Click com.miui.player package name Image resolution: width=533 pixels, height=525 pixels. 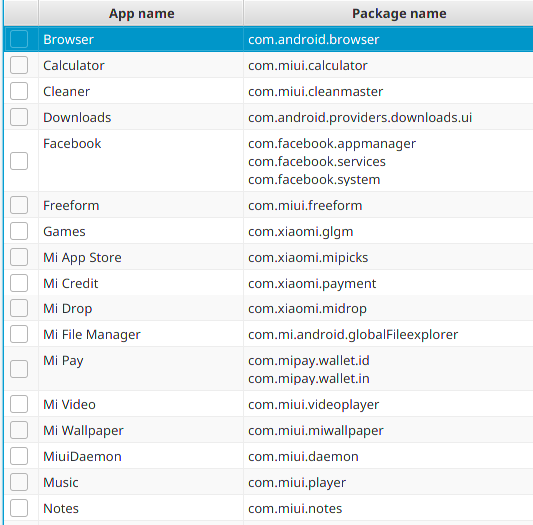click(297, 482)
